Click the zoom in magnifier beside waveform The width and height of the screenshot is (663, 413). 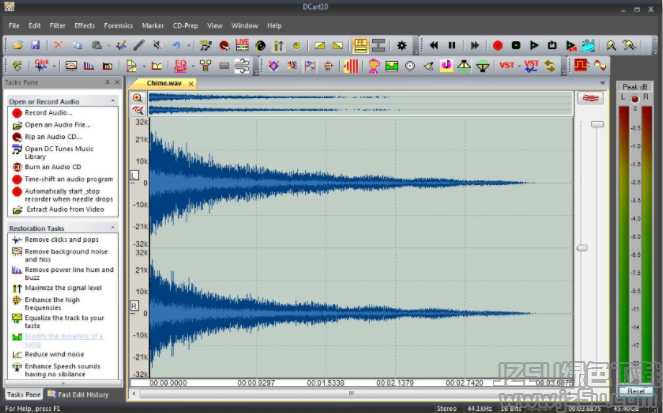pyautogui.click(x=137, y=98)
